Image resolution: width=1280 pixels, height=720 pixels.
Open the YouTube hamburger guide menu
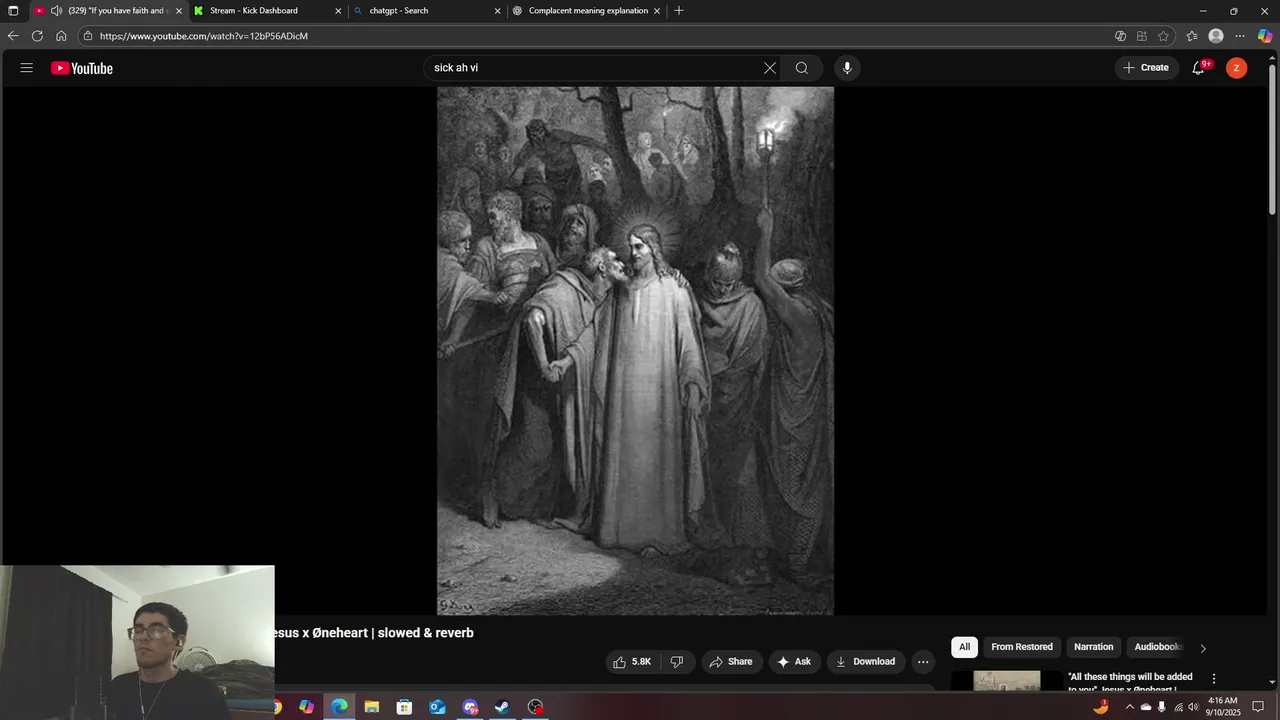coord(27,68)
